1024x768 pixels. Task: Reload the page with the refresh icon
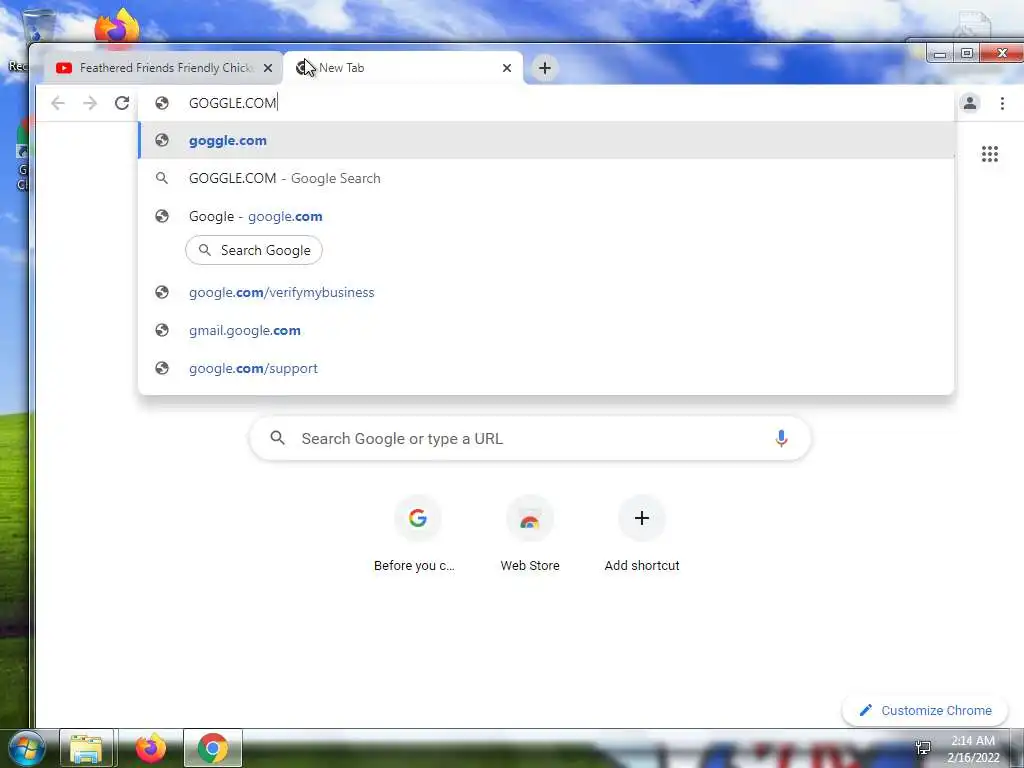pos(121,103)
